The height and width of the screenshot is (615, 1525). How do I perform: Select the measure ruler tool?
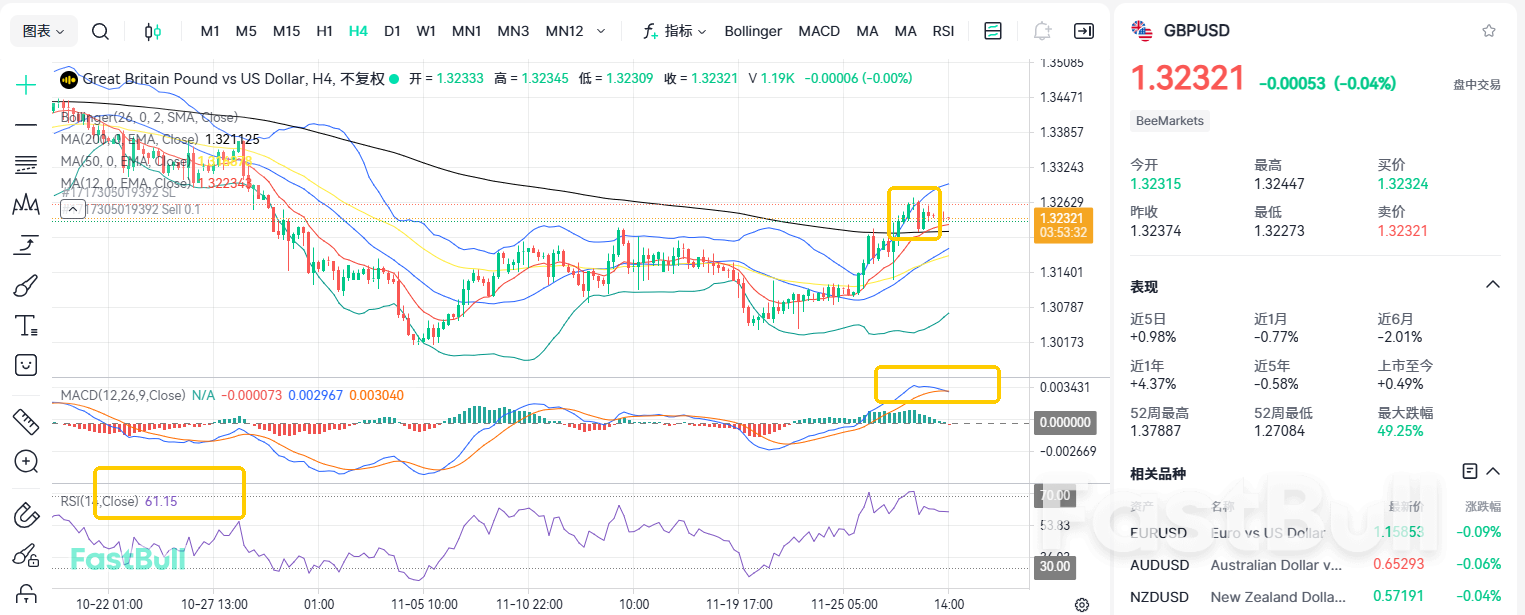[x=25, y=421]
